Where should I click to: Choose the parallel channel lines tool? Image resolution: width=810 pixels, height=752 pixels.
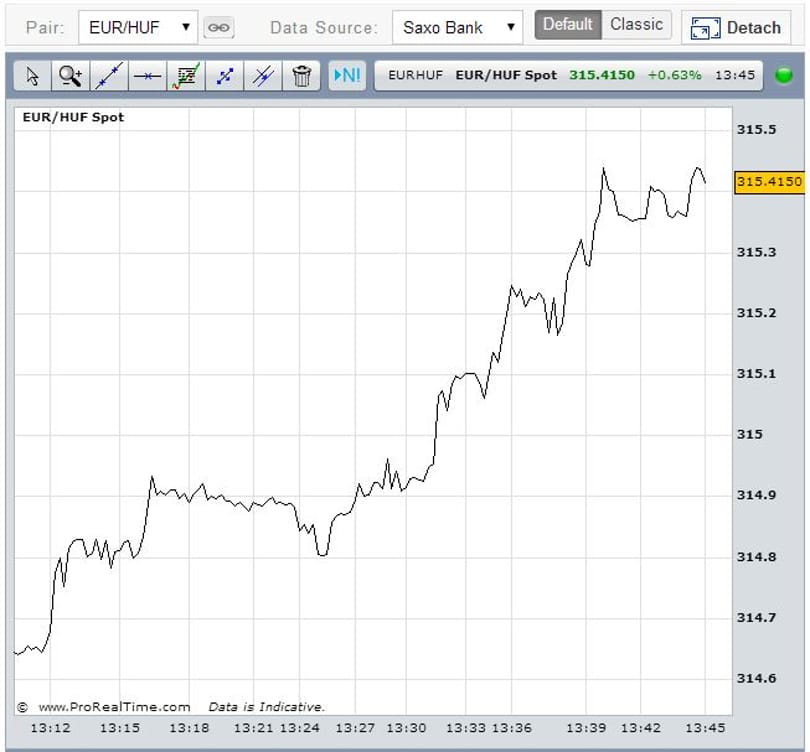pyautogui.click(x=263, y=76)
